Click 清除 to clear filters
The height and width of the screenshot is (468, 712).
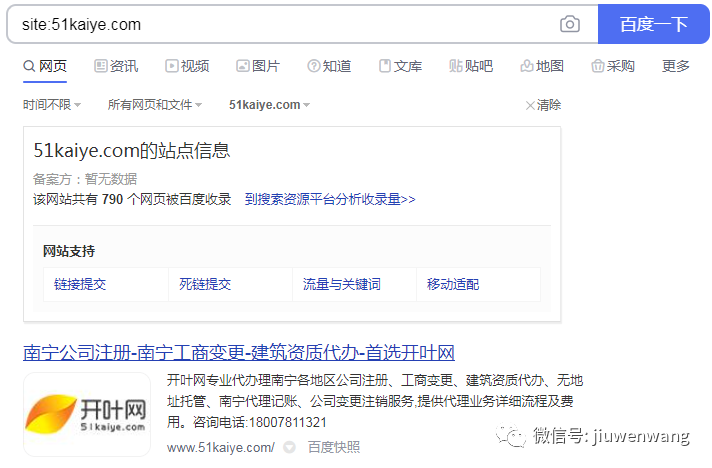click(543, 105)
